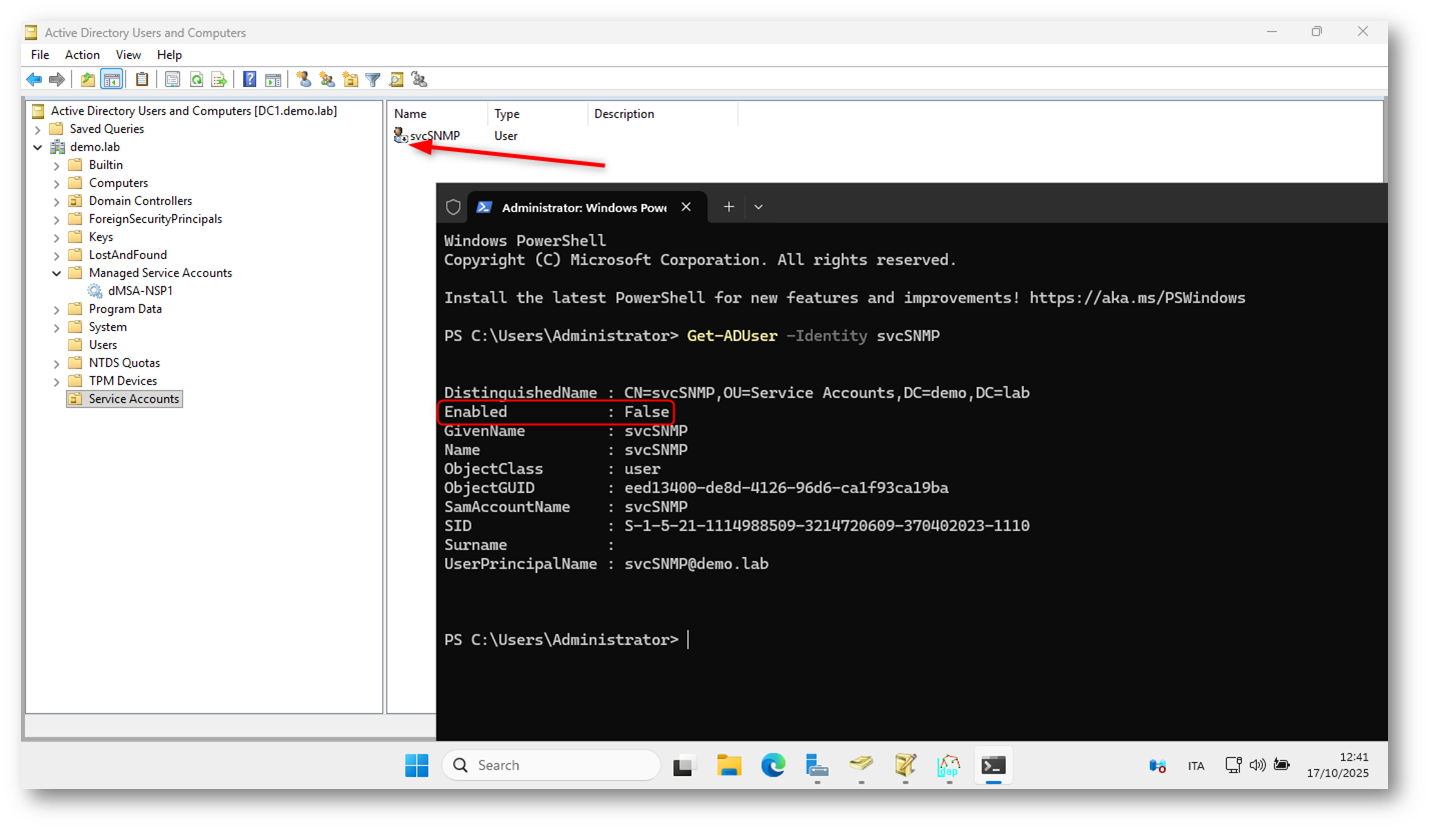Toggle the console tree visibility

113,79
